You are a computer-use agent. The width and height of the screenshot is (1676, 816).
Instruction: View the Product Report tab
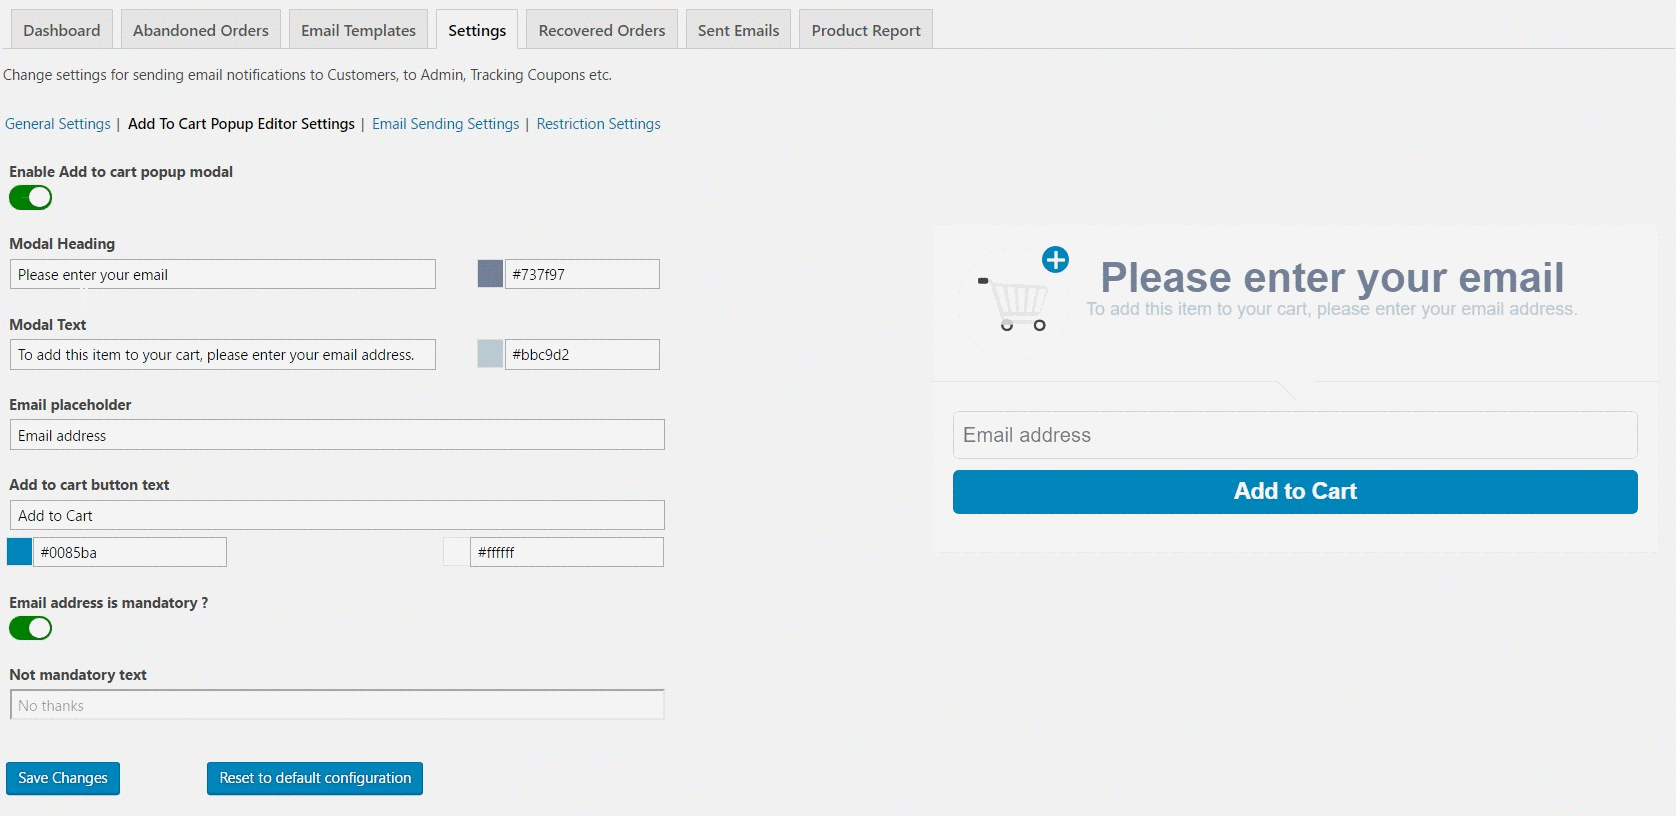tap(866, 30)
